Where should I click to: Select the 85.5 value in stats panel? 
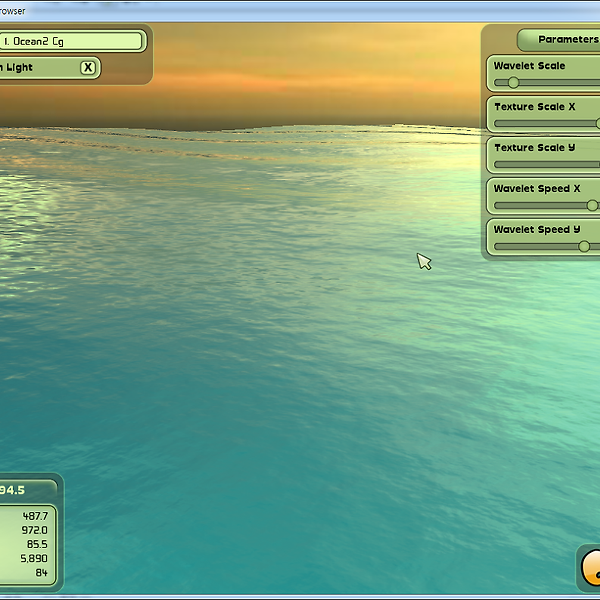click(x=37, y=544)
